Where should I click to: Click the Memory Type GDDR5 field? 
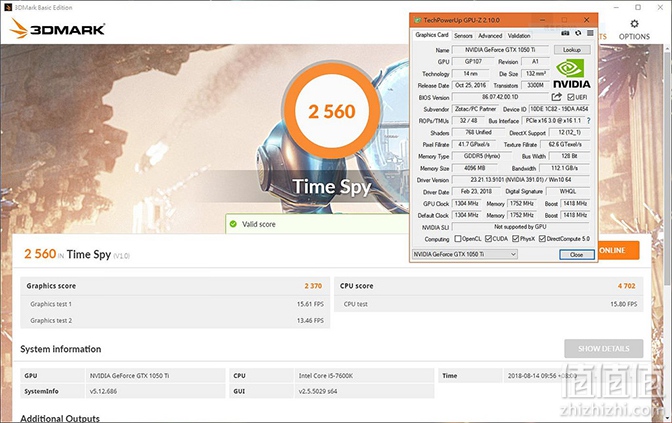482,156
